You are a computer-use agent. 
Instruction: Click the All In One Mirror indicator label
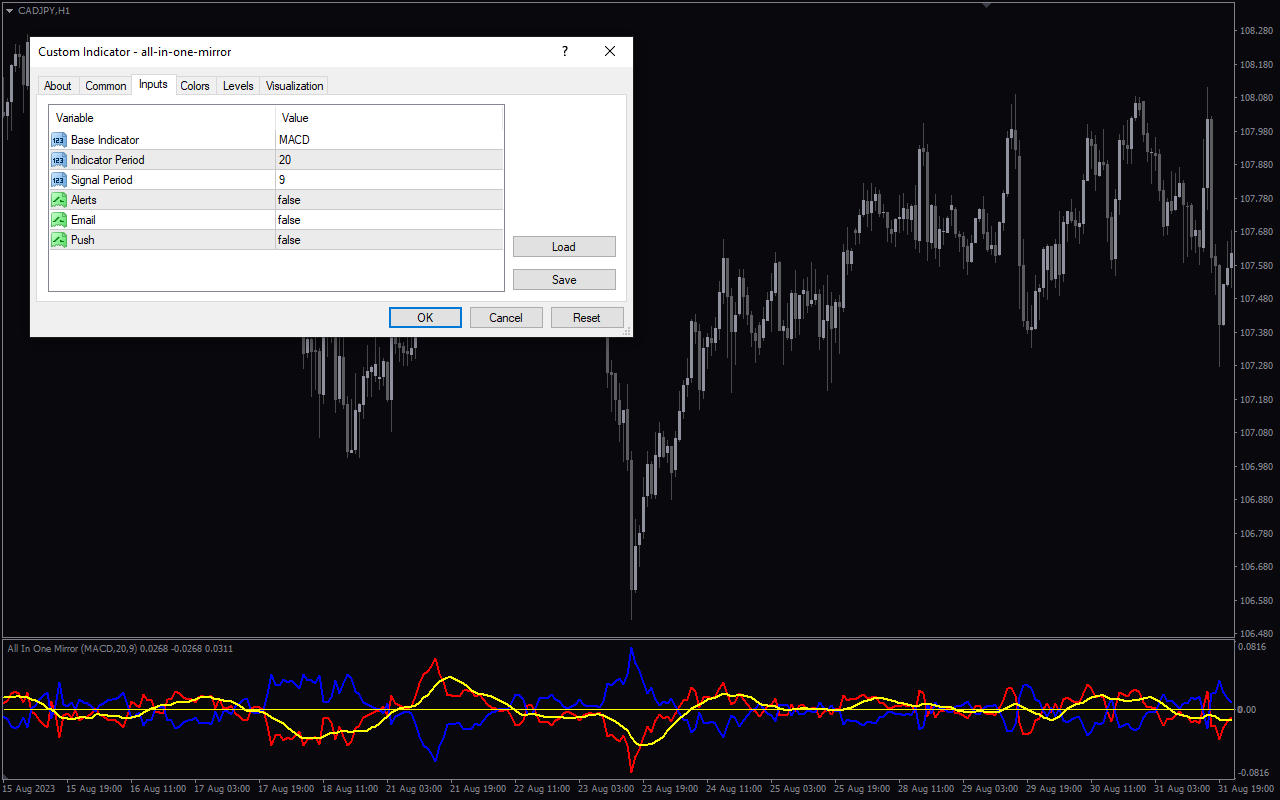point(120,649)
